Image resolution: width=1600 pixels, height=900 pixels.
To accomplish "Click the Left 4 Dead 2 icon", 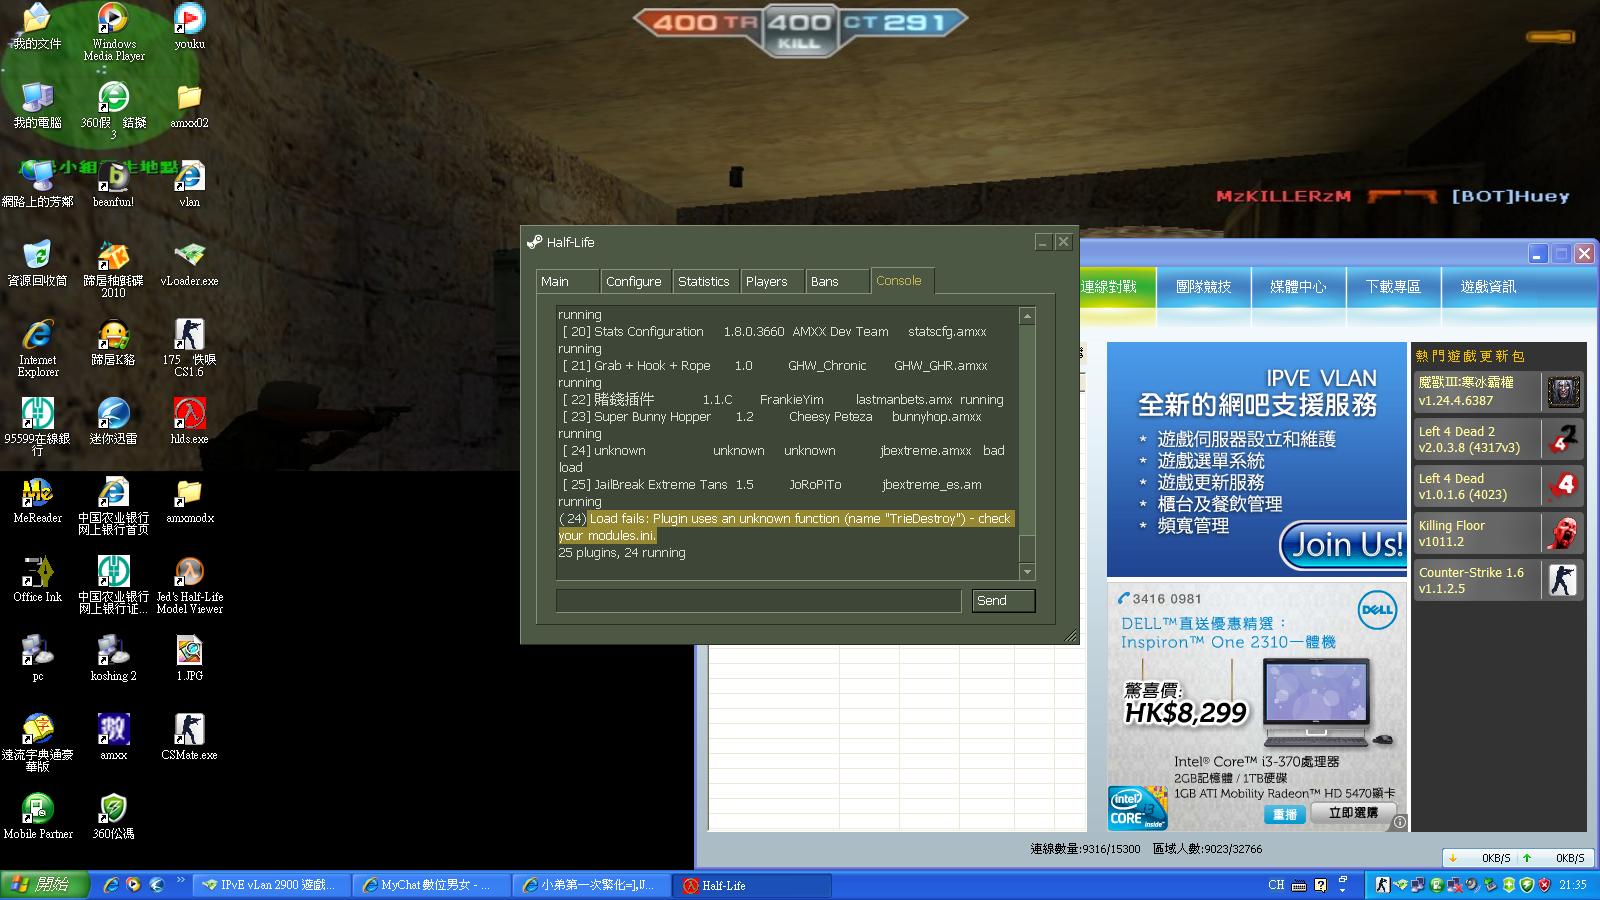I will coord(1563,438).
